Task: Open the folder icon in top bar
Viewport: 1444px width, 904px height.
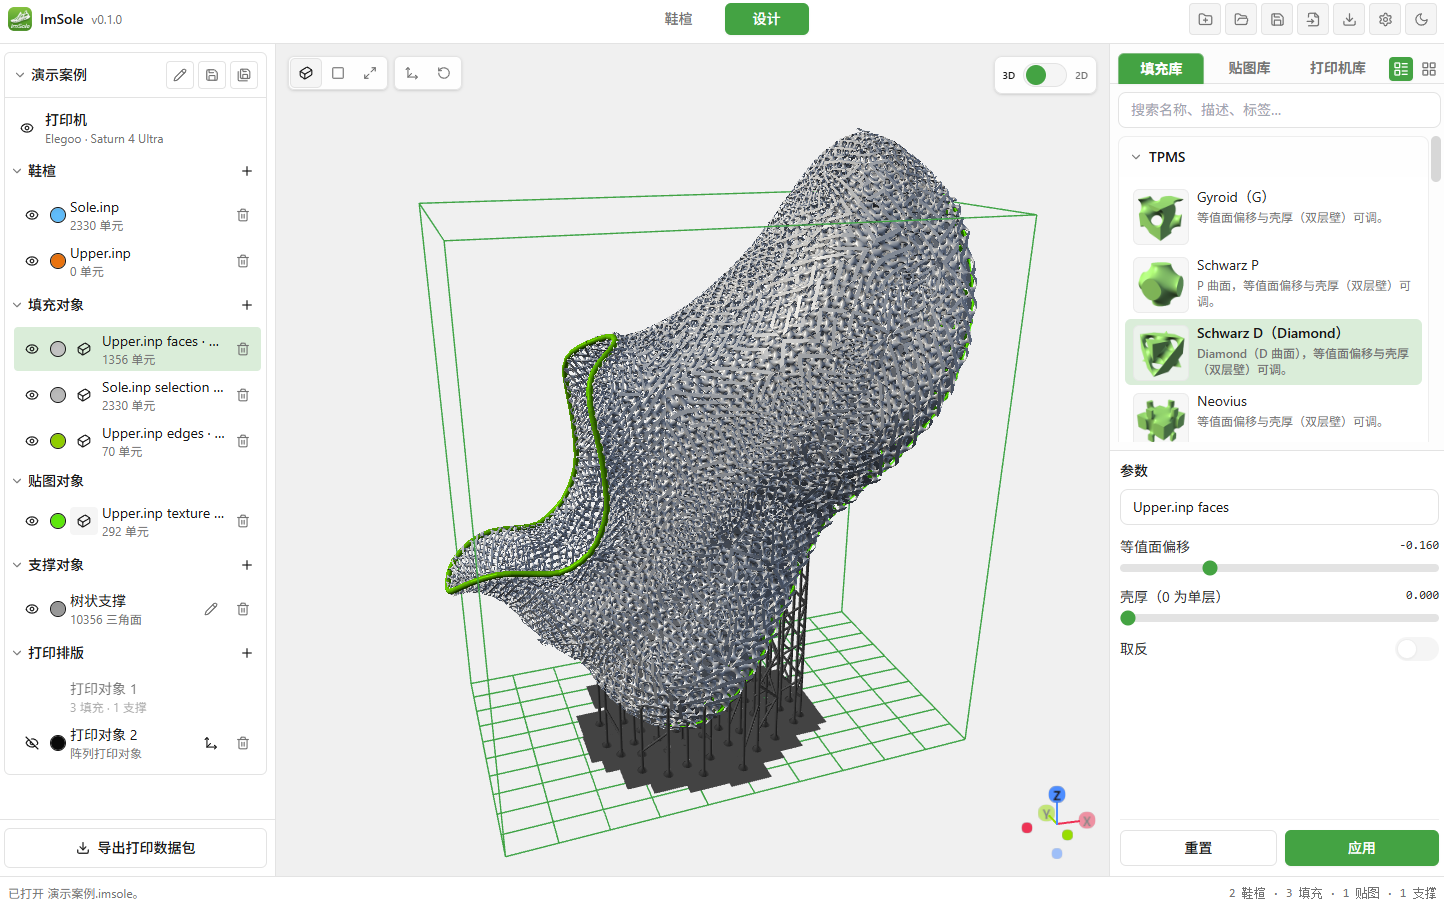Action: (1241, 19)
